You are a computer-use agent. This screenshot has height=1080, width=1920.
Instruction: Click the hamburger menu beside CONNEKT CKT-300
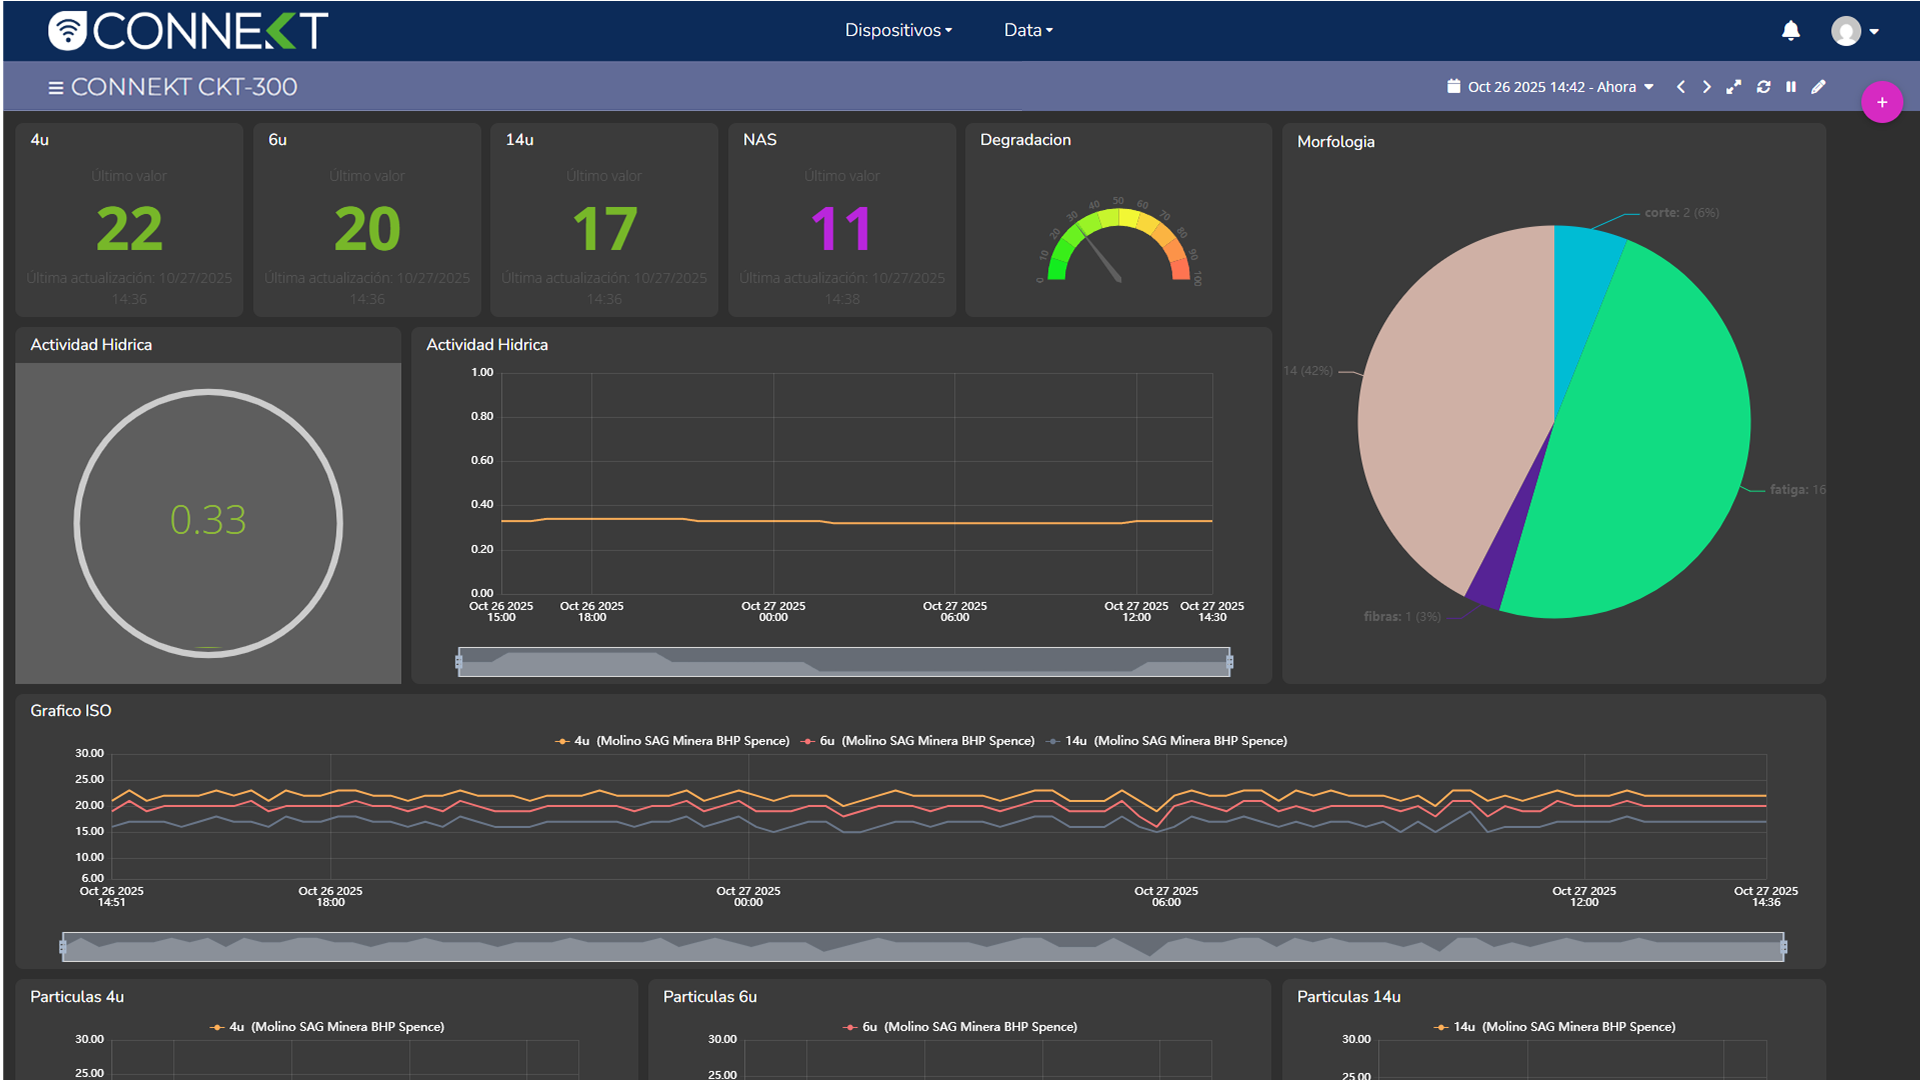pyautogui.click(x=56, y=88)
